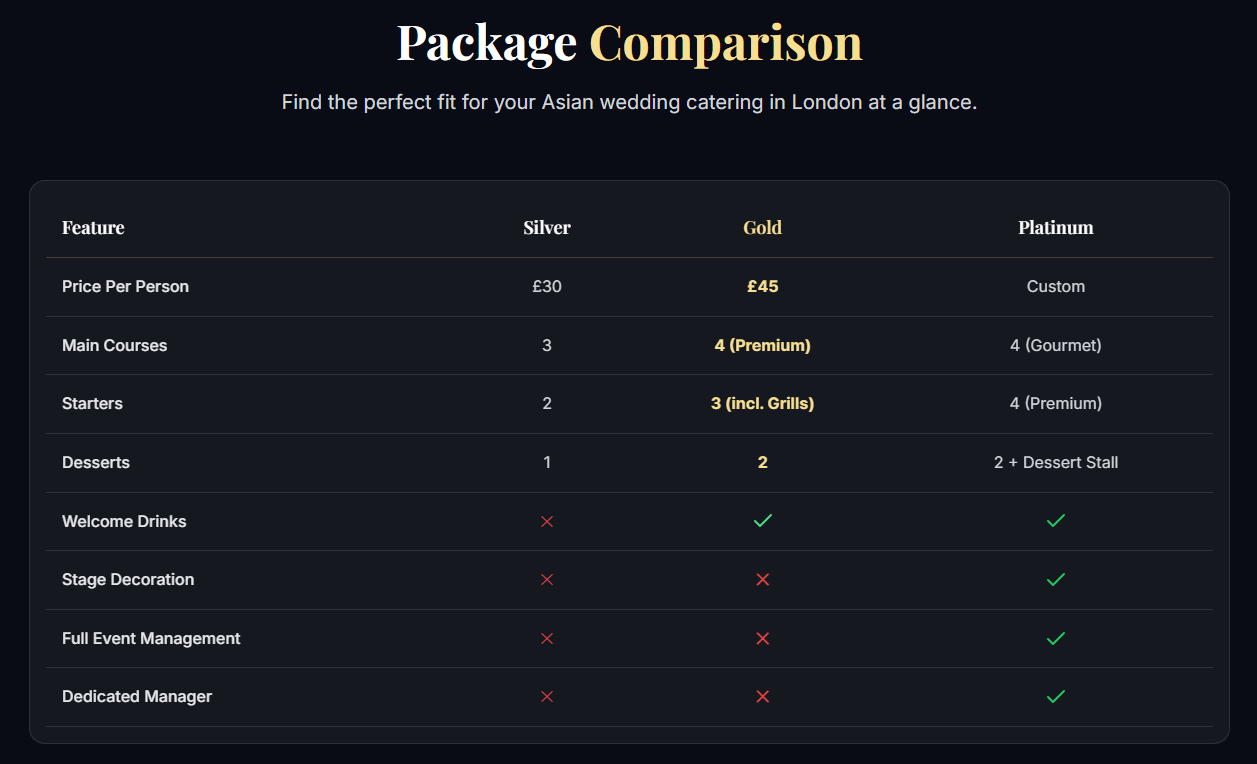
Task: Click the Platinum Dedicated Manager checkmark
Action: (x=1055, y=697)
